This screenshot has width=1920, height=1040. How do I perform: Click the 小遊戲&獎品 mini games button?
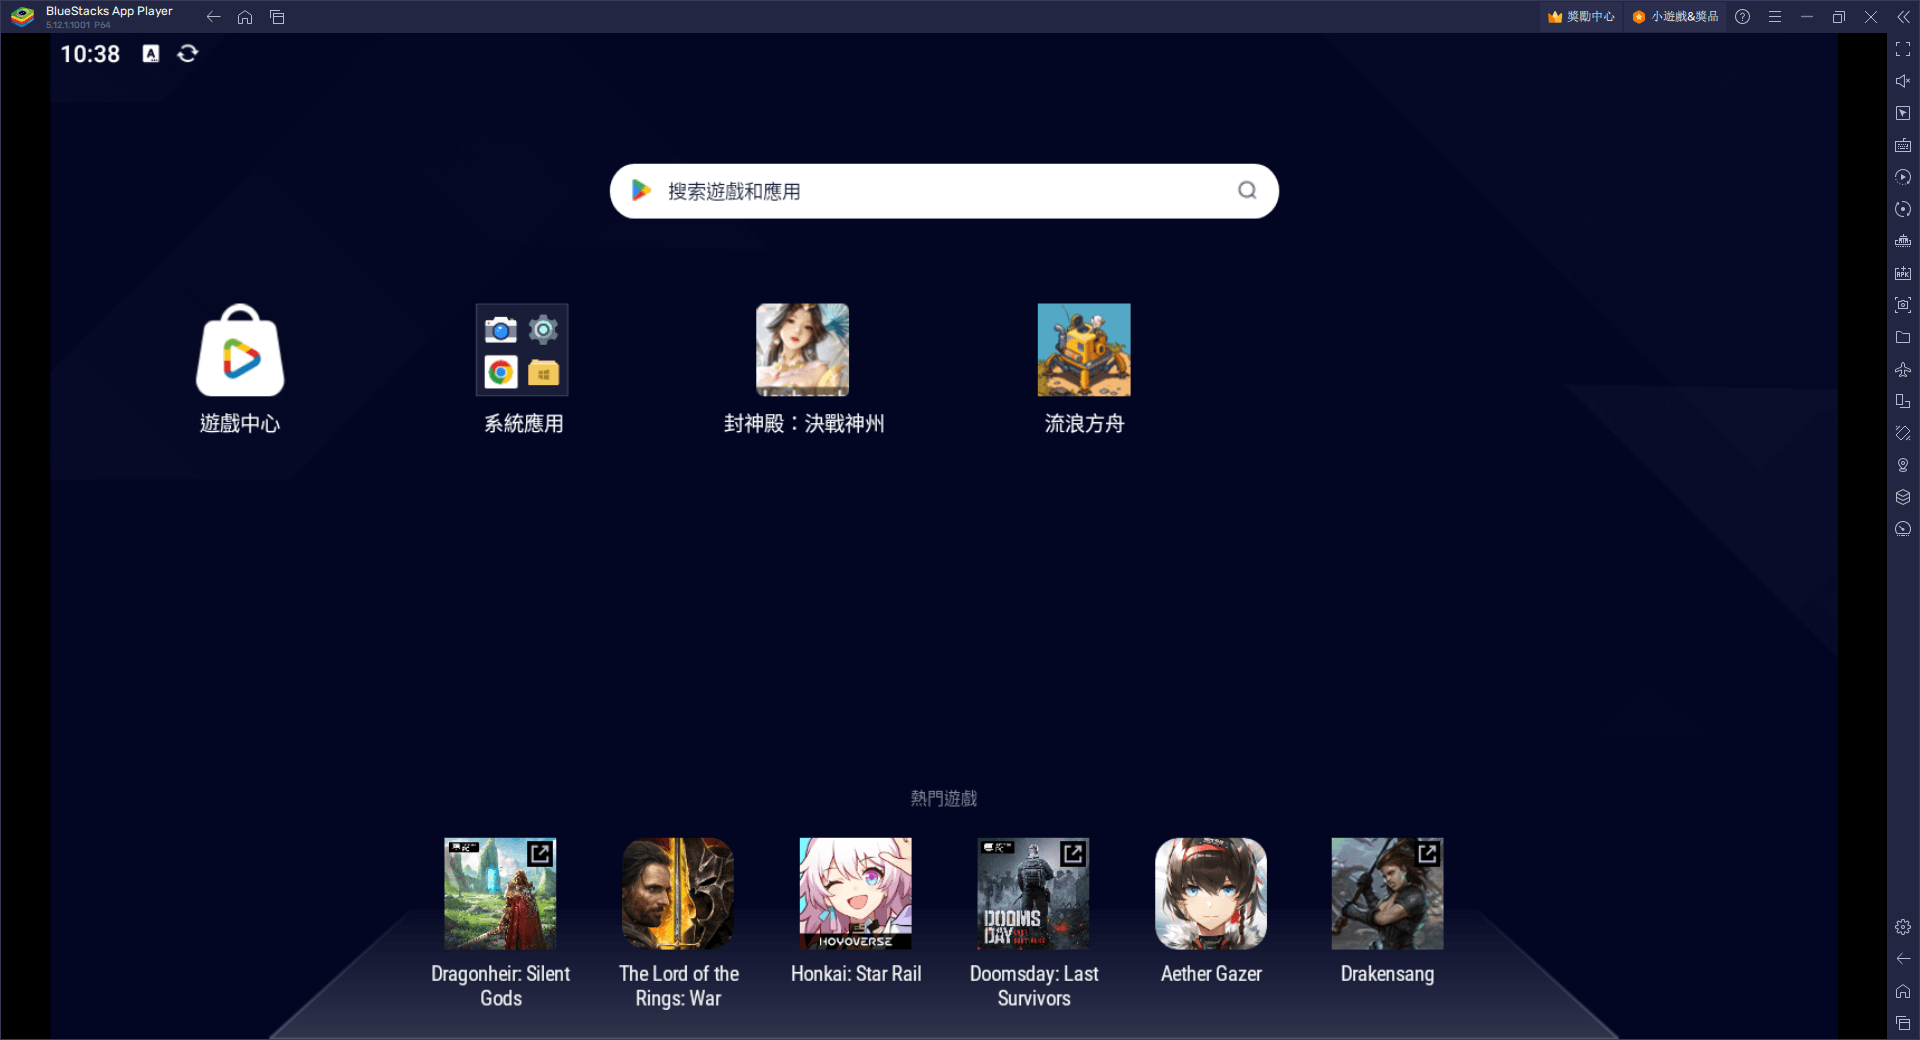click(x=1675, y=17)
